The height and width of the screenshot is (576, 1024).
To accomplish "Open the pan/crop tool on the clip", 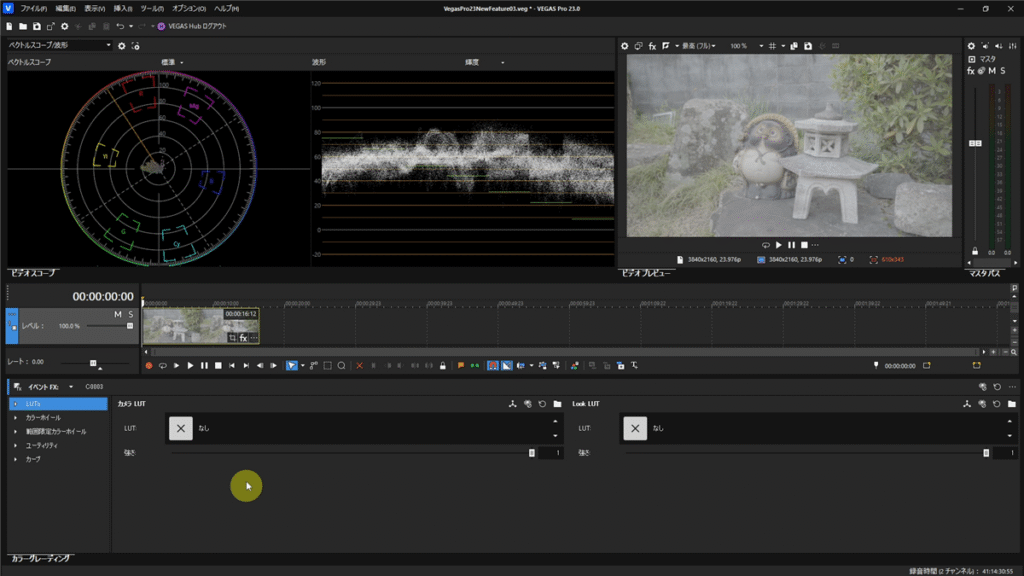I will coord(232,338).
